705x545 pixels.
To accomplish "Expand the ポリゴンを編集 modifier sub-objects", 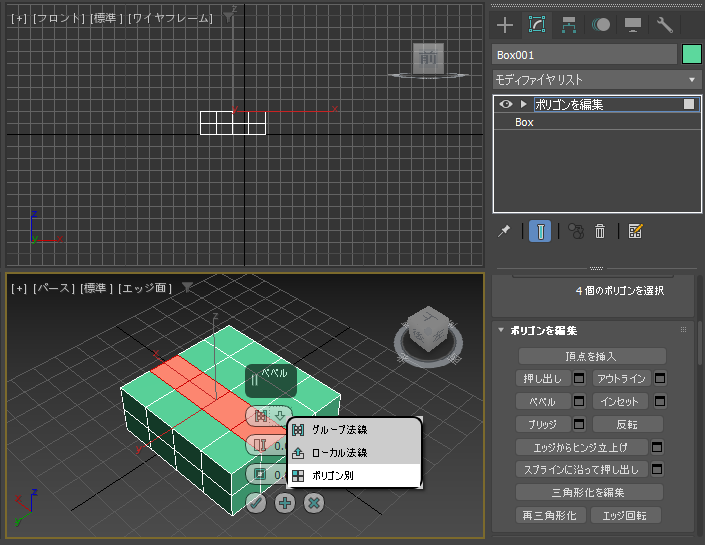I will click(x=523, y=104).
